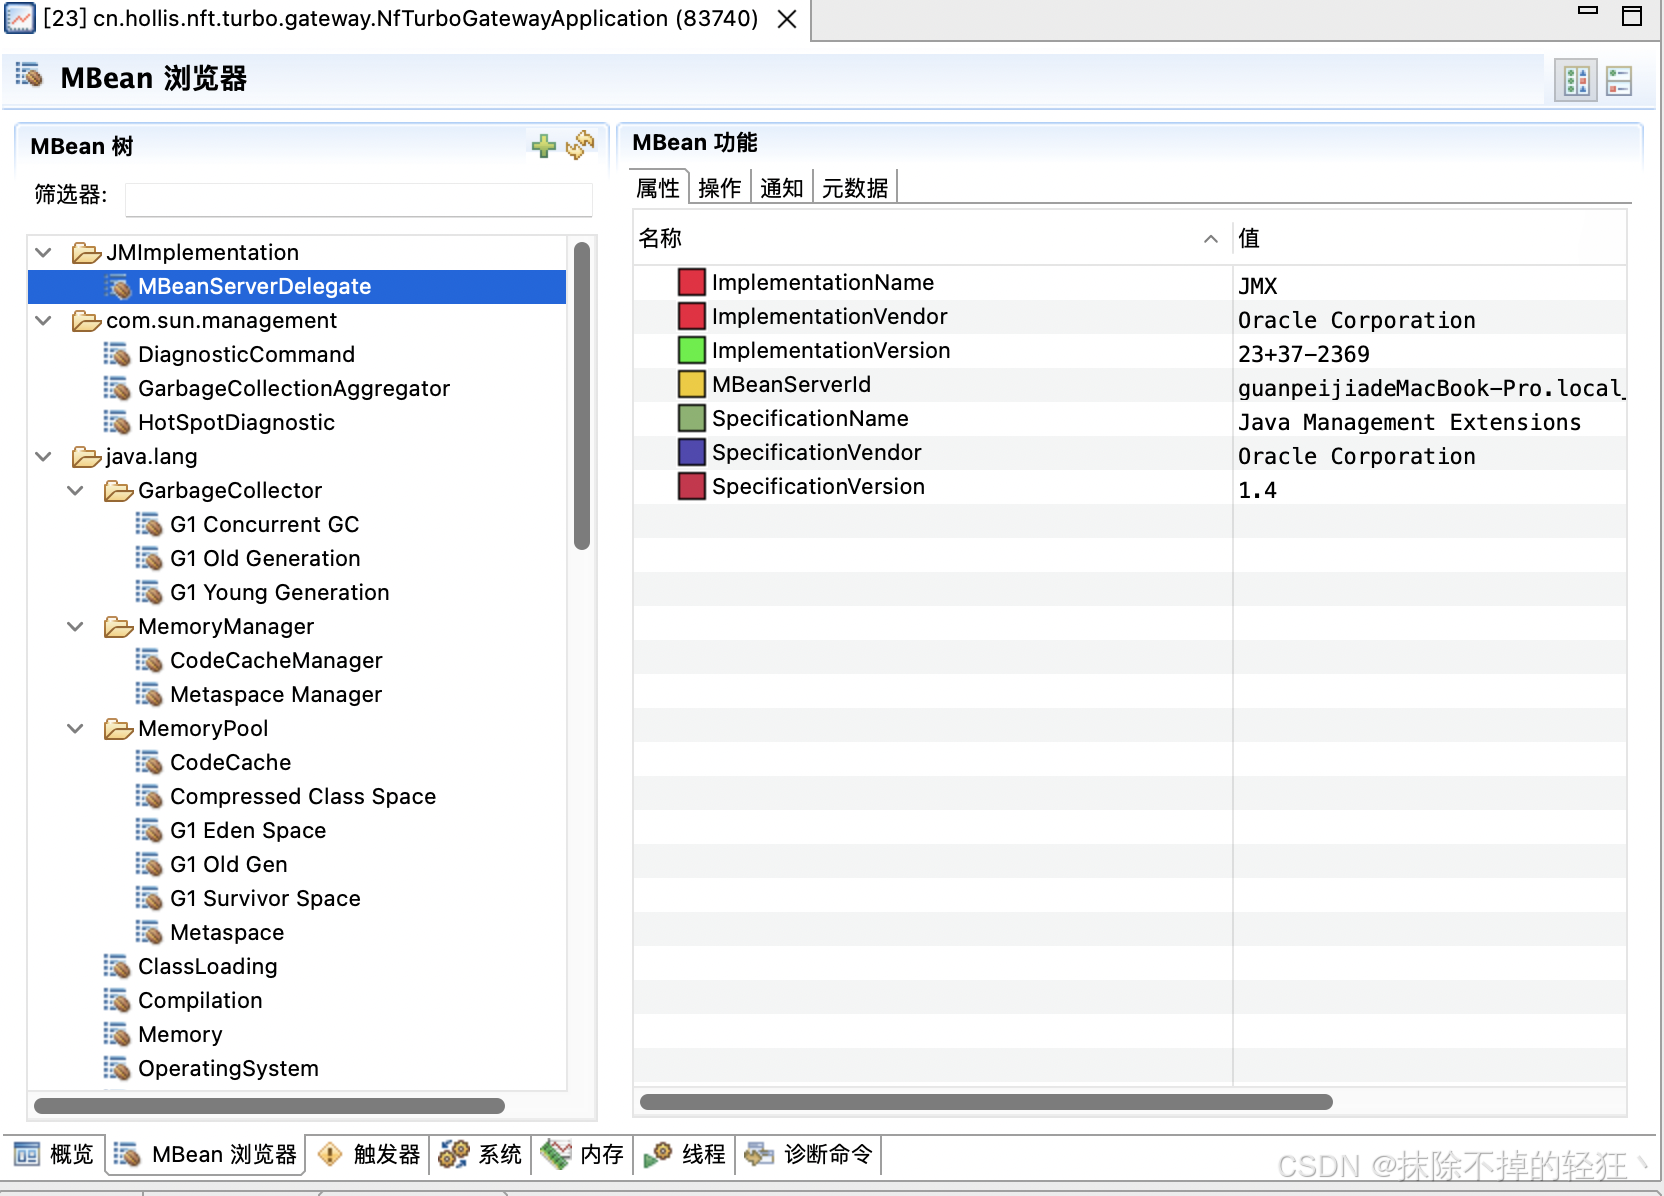This screenshot has width=1664, height=1196.
Task: Collapse the MemoryPool folder
Action: [x=75, y=728]
